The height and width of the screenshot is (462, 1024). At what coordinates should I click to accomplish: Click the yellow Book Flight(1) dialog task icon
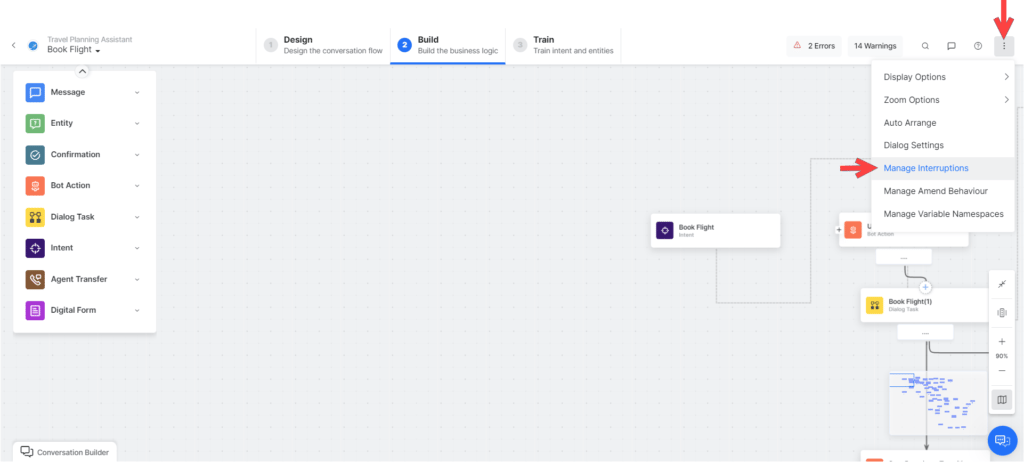874,305
